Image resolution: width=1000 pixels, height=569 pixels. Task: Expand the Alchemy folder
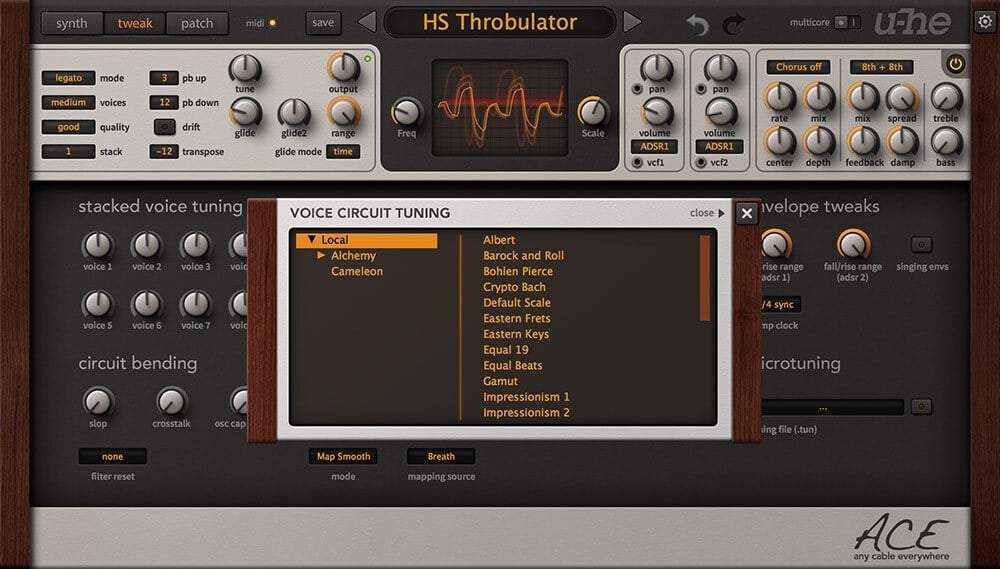[x=321, y=255]
